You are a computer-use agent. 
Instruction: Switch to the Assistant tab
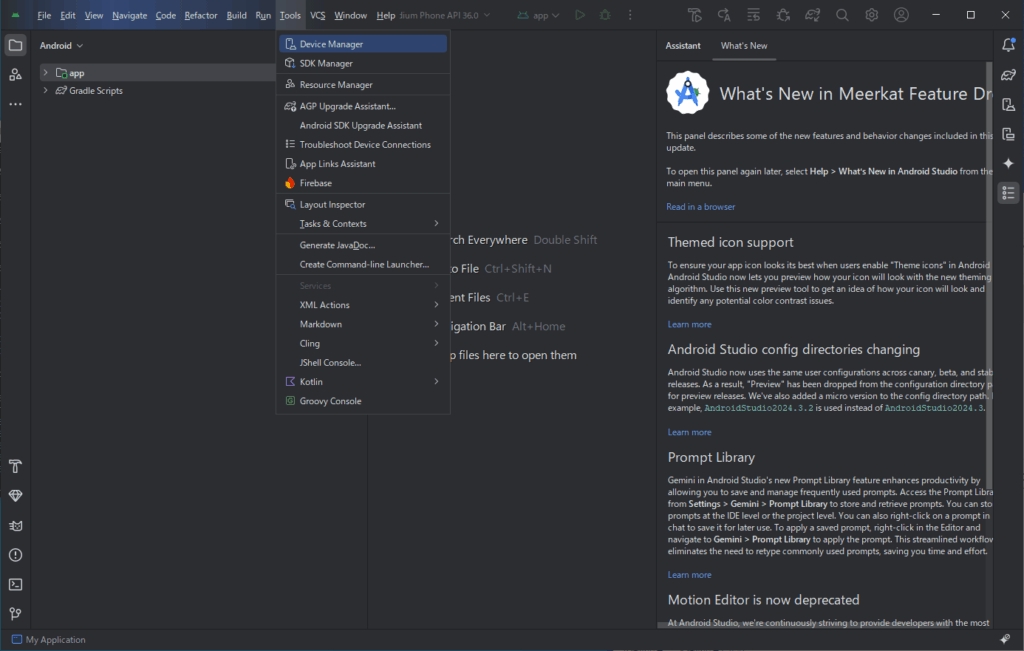682,46
